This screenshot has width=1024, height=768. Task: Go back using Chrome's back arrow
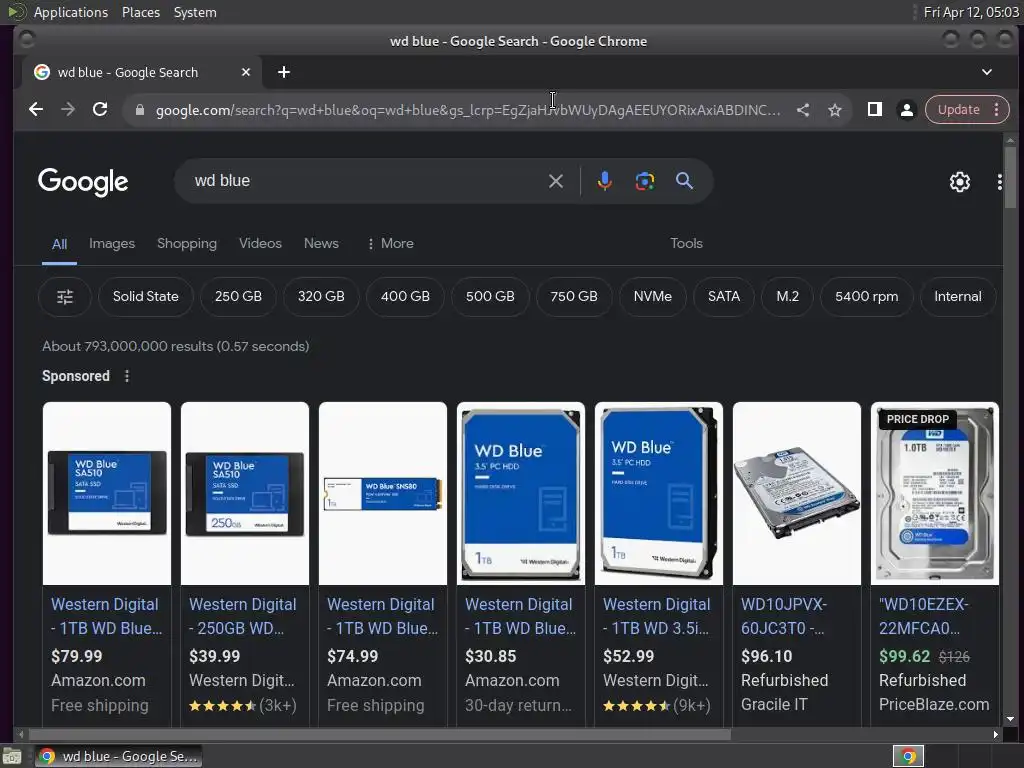pyautogui.click(x=36, y=110)
